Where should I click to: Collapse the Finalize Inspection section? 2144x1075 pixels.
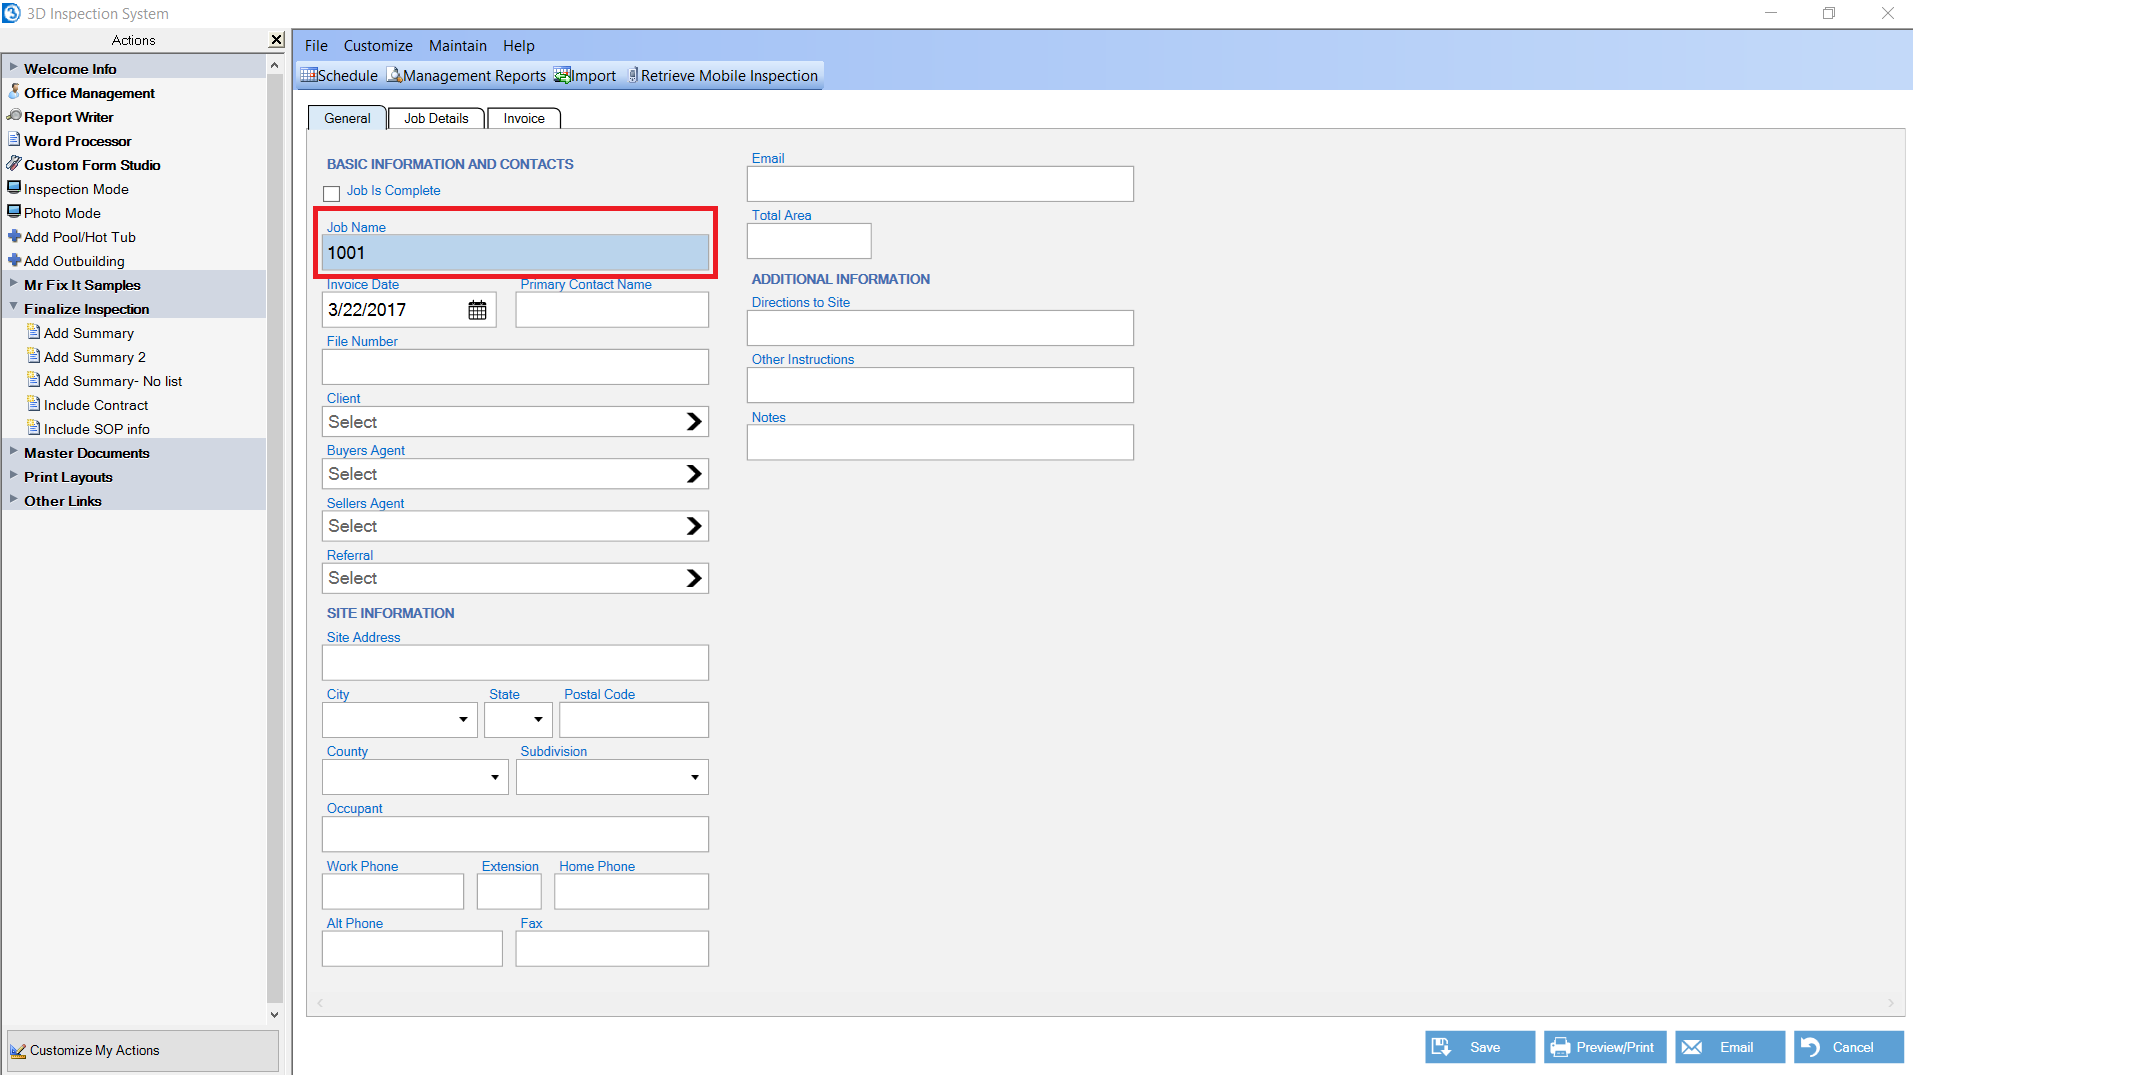(x=13, y=308)
